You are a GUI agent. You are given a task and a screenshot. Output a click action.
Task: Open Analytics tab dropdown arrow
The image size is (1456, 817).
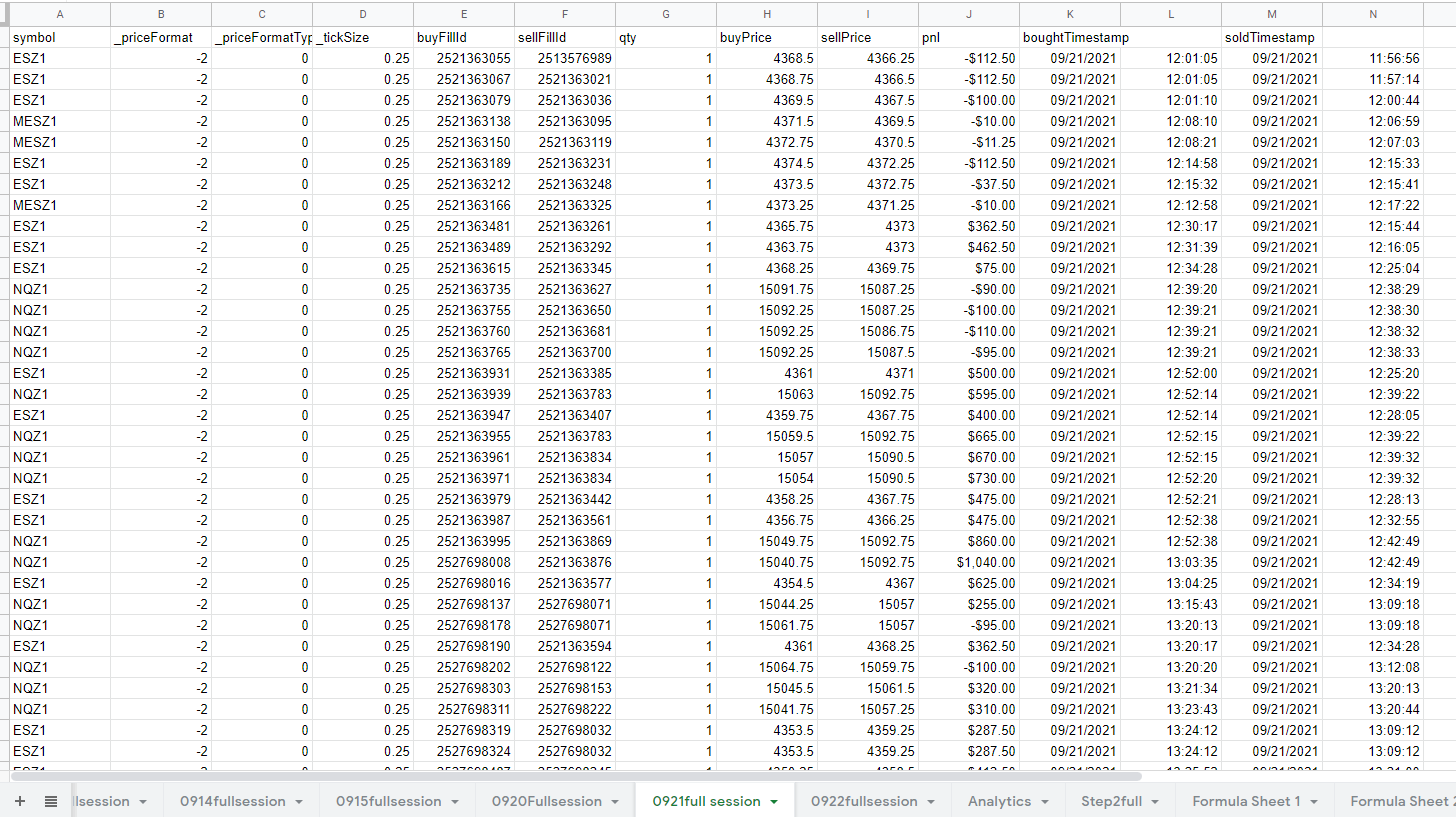1044,802
